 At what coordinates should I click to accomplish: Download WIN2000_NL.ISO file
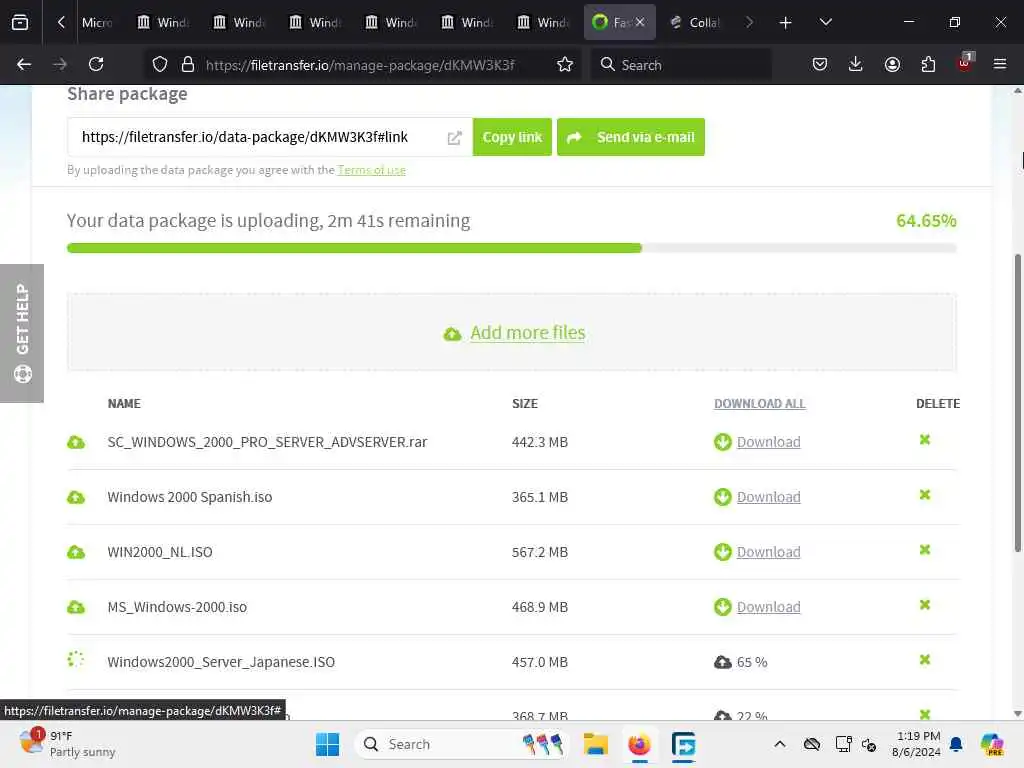[x=768, y=552]
